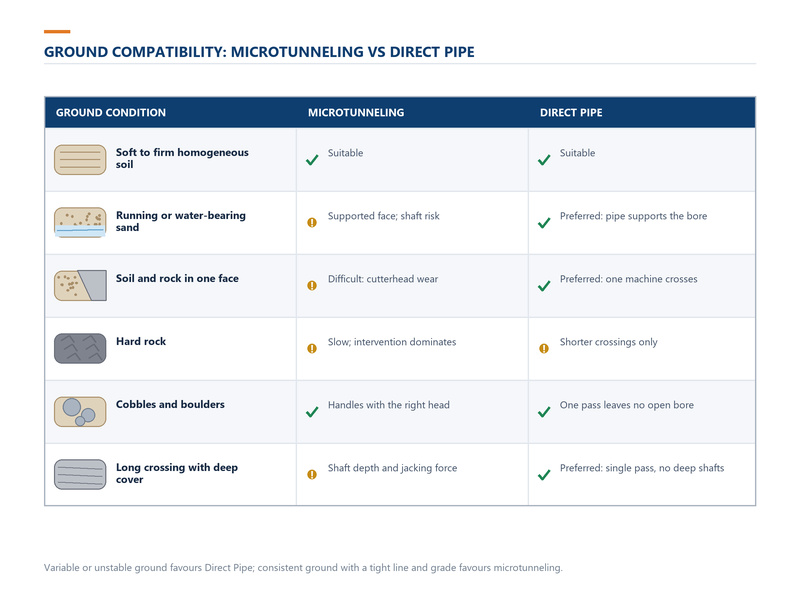
Task: Click the hard rock icon
Action: (x=80, y=348)
